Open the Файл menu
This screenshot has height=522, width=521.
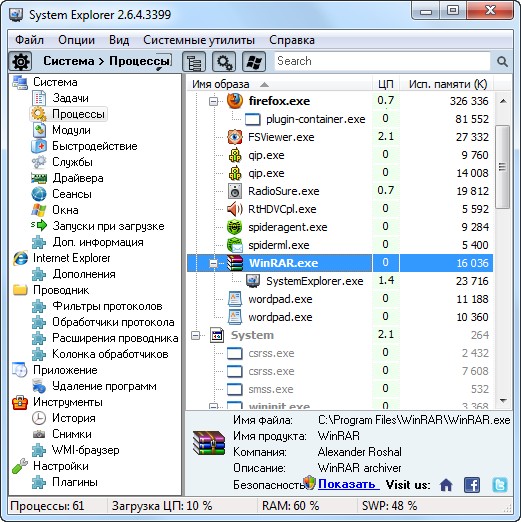29,40
